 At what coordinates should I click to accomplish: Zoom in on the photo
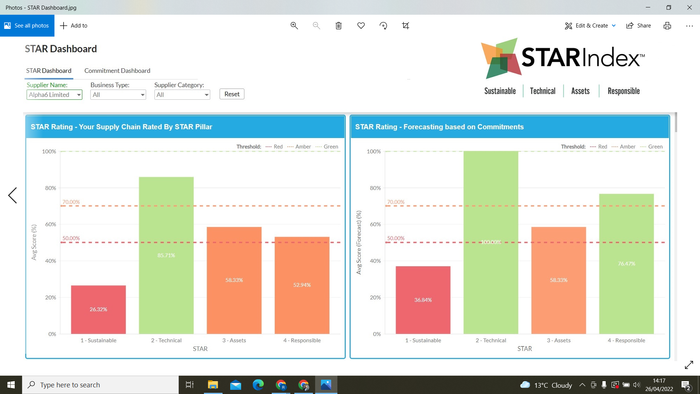[294, 26]
